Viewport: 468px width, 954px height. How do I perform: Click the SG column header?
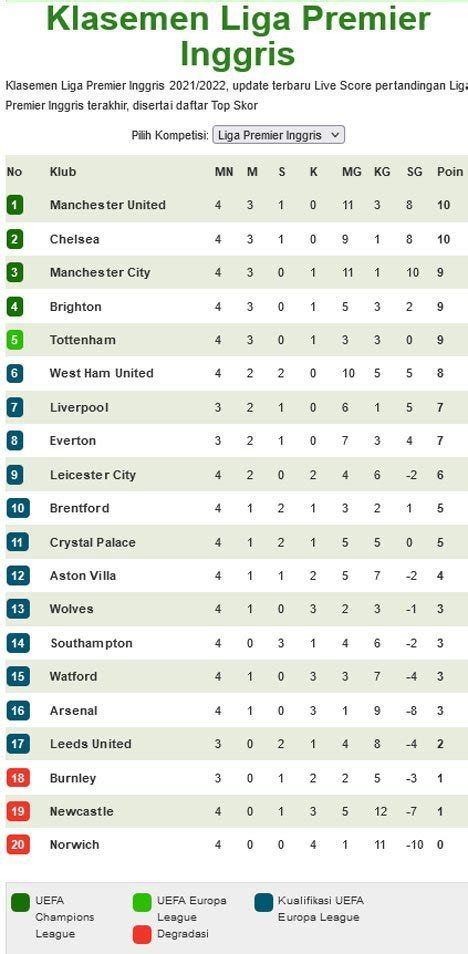[x=414, y=172]
